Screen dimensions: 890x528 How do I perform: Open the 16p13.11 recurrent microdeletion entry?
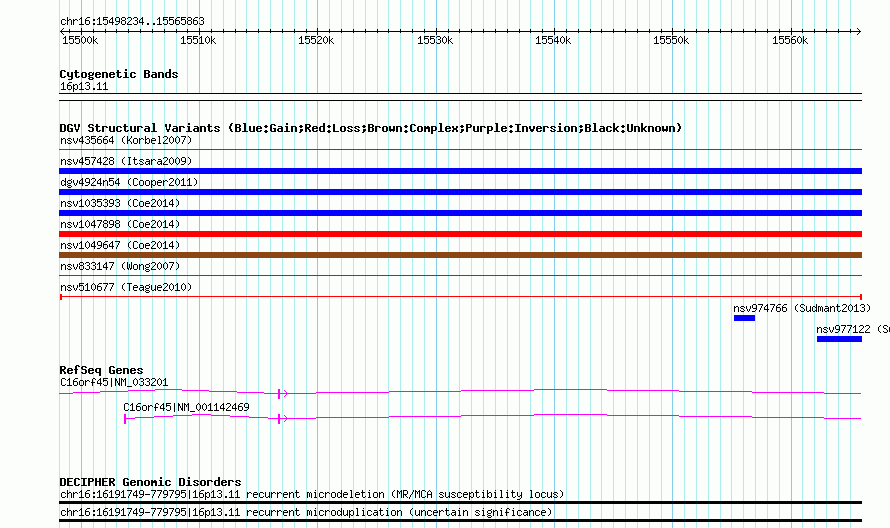pos(312,495)
